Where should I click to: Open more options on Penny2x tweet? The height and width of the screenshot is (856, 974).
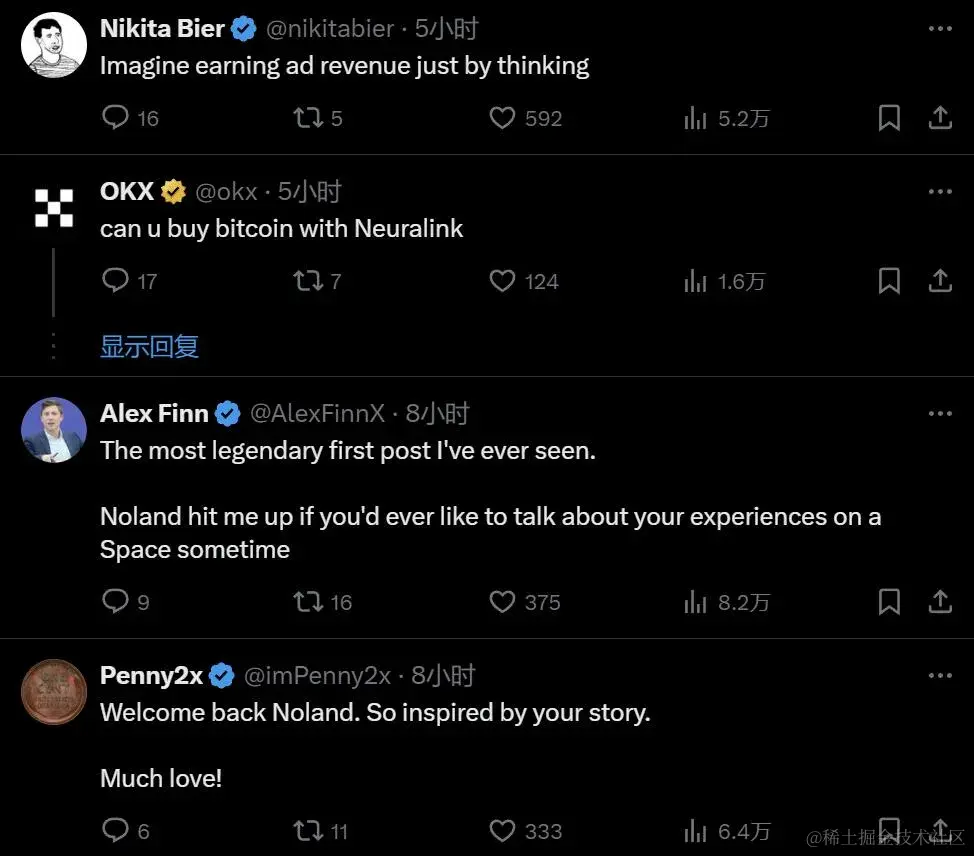[940, 676]
